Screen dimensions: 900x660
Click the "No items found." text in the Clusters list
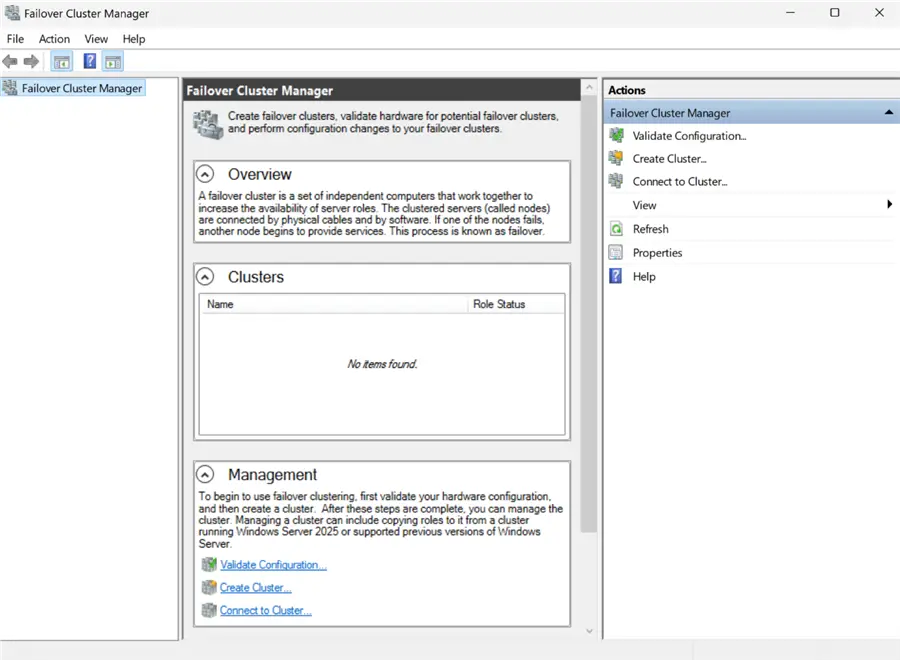[382, 364]
